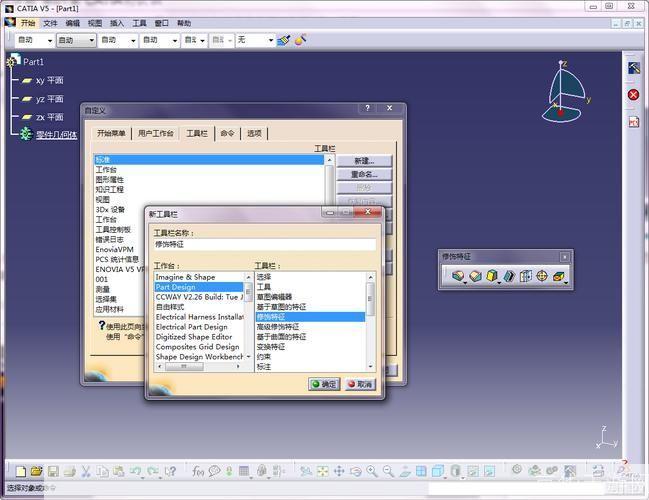The image size is (649, 500).
Task: Click the New document icon
Action: point(21,471)
